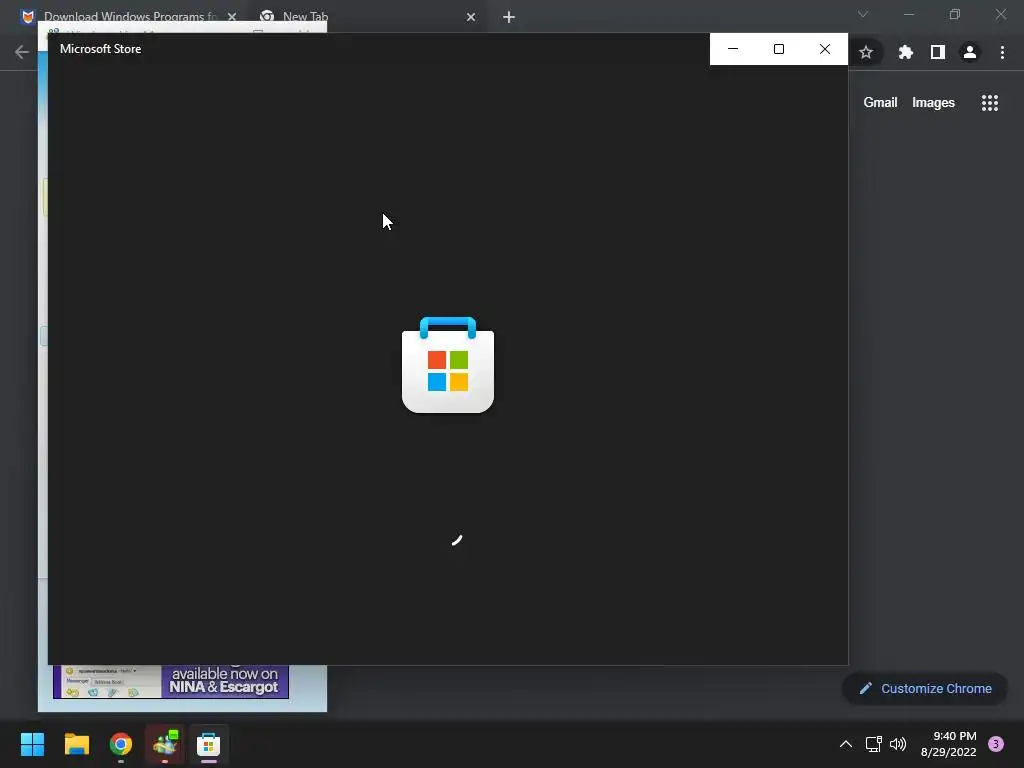Open notification badge showing 3
The image size is (1024, 768).
pos(996,744)
